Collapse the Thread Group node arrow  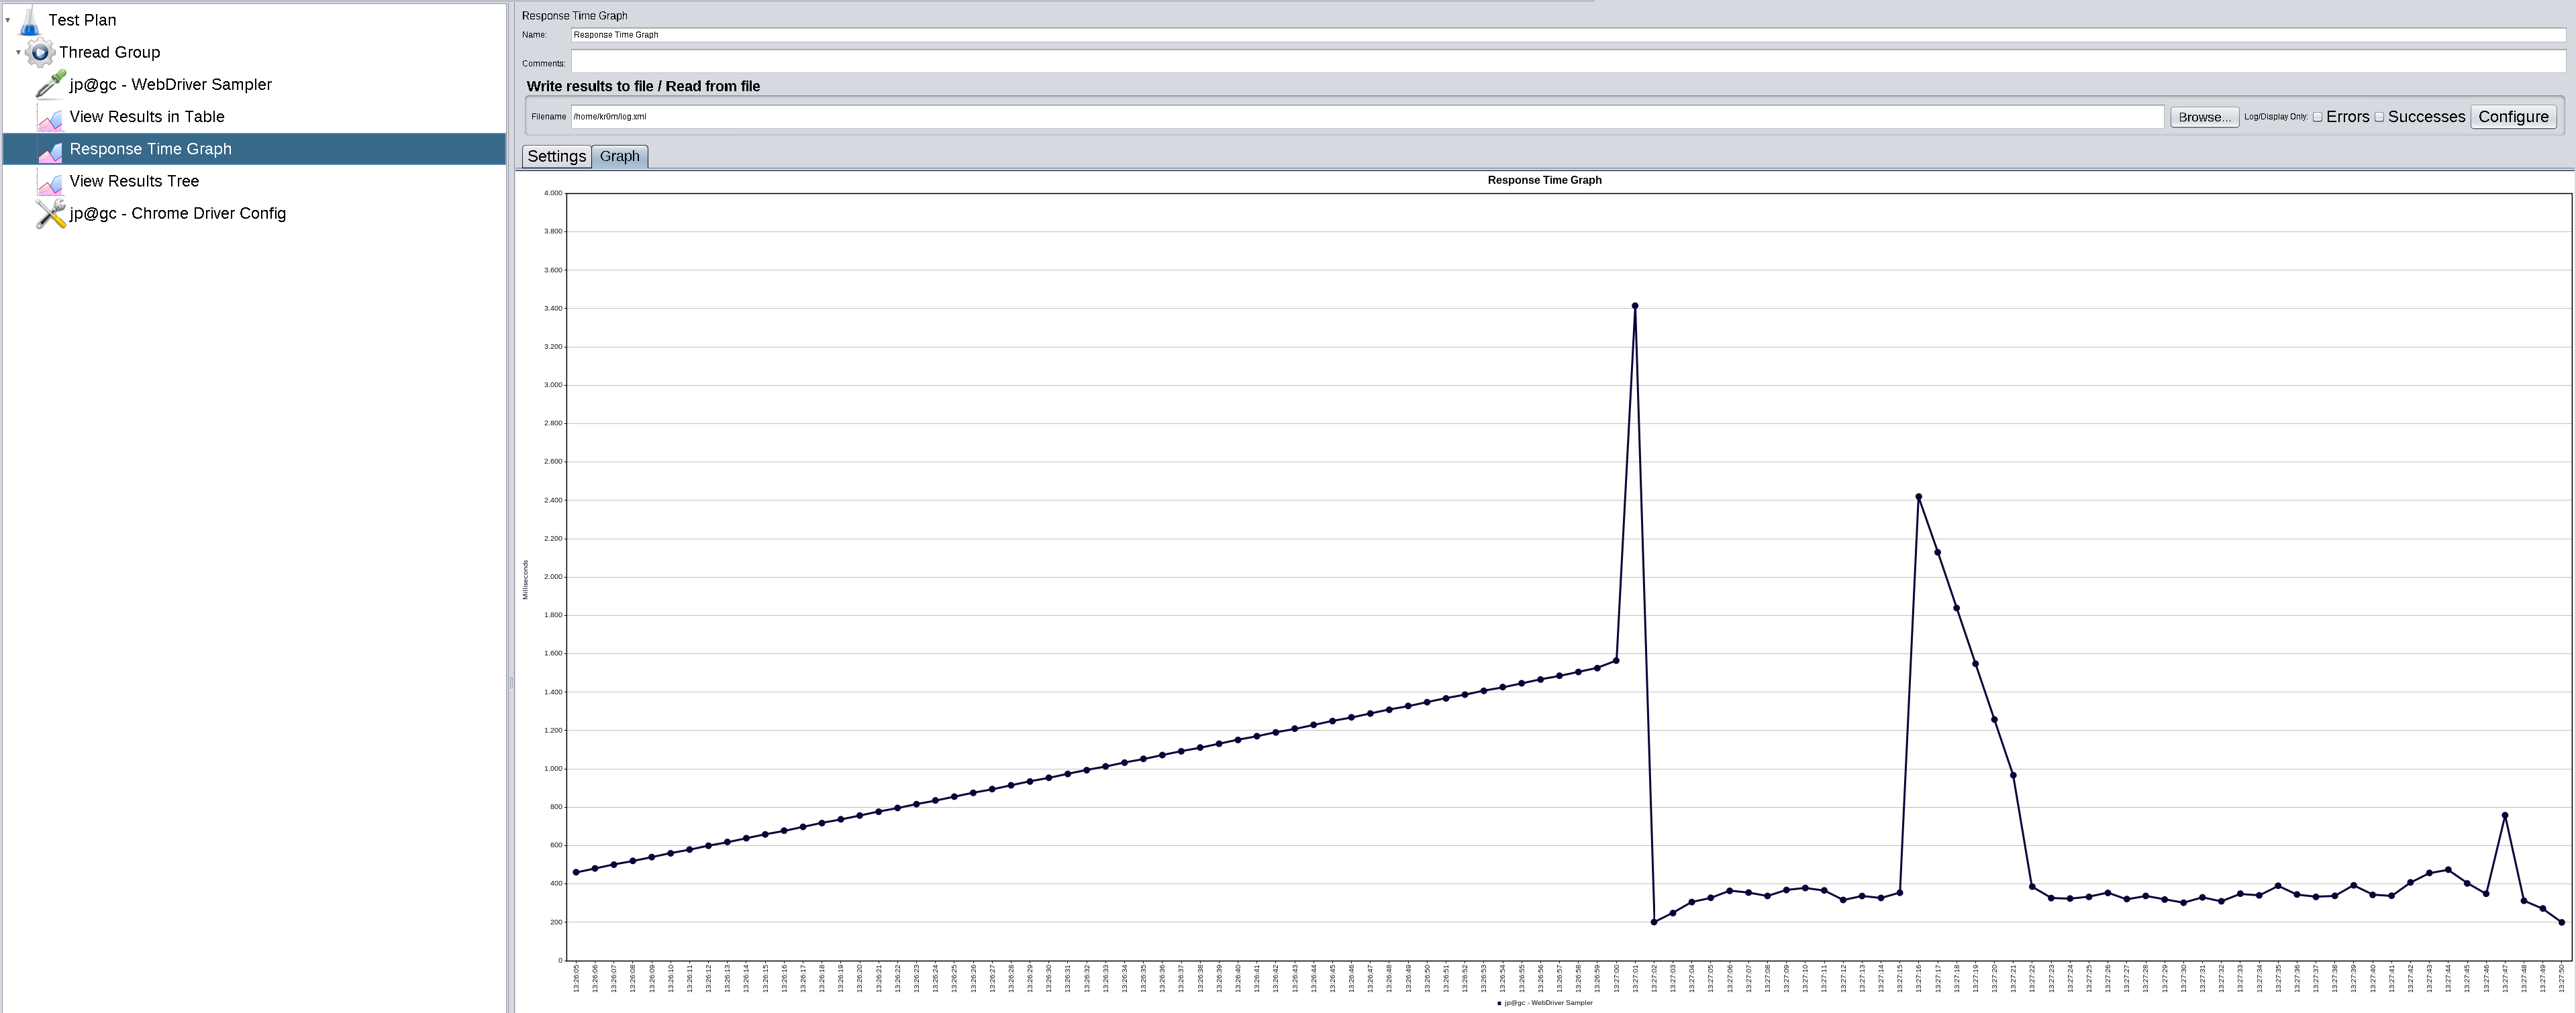[x=18, y=52]
